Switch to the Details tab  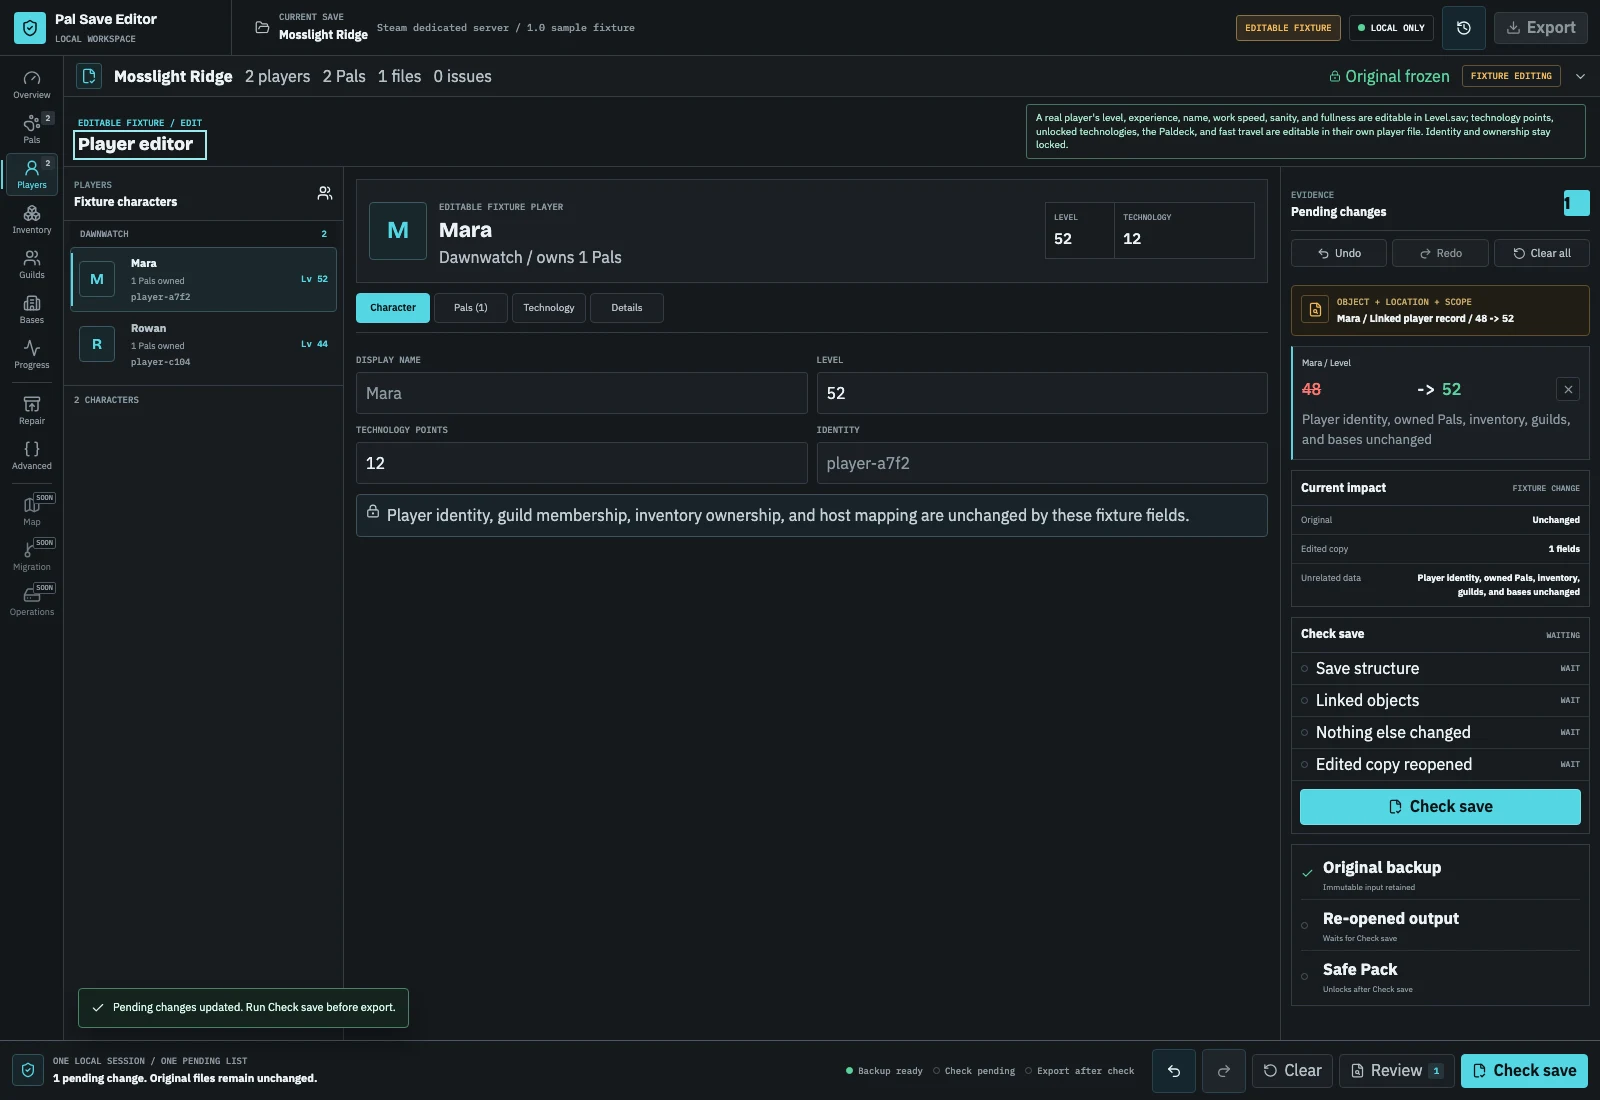point(627,308)
